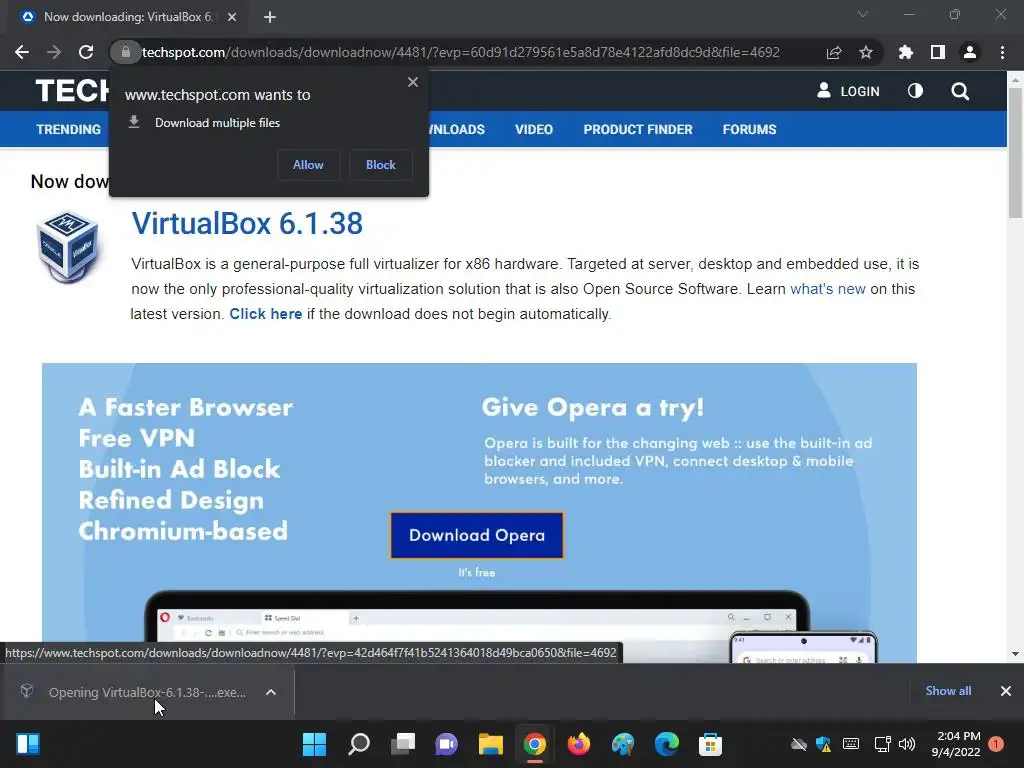Open the Widgets icon at taskbar left
This screenshot has width=1024, height=768.
coord(28,744)
